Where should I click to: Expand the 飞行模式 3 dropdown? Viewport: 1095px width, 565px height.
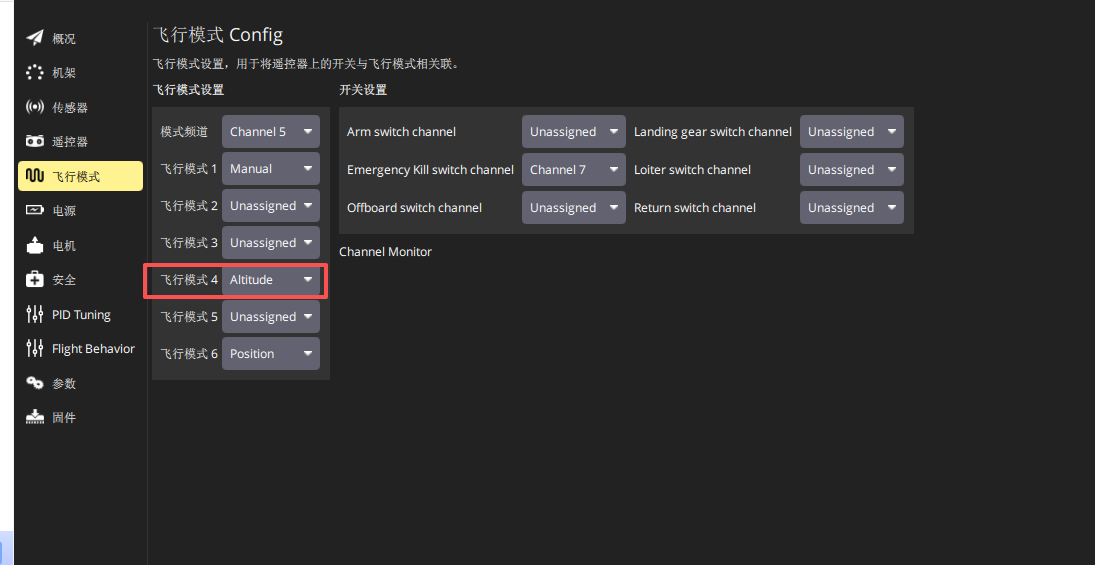(x=271, y=242)
